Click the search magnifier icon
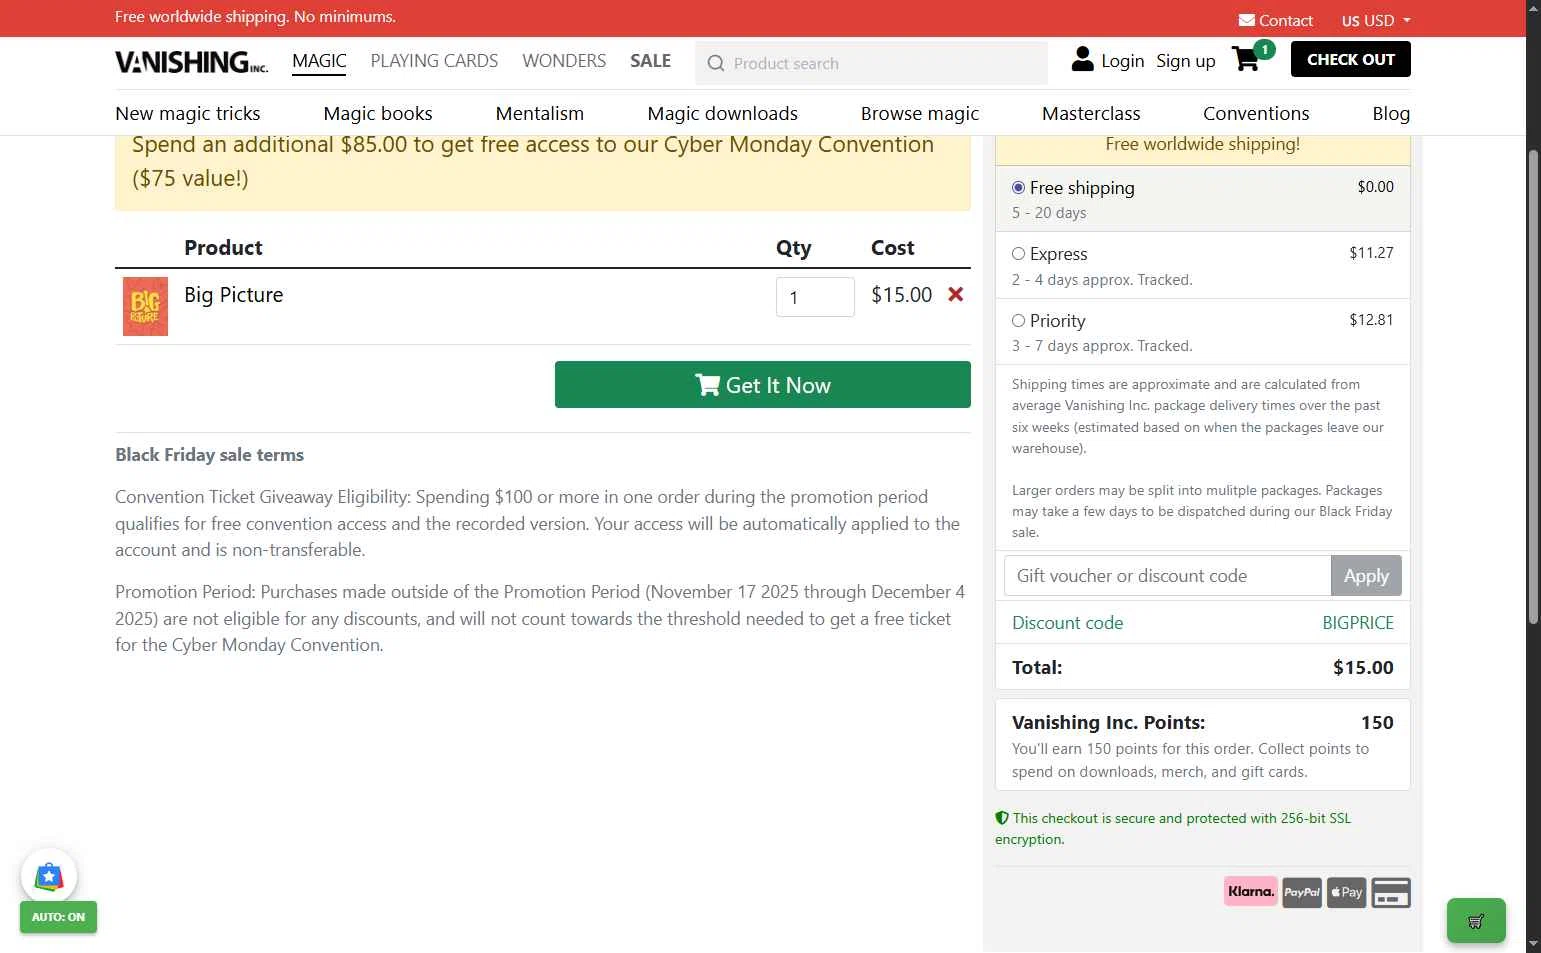Image resolution: width=1541 pixels, height=953 pixels. click(716, 64)
